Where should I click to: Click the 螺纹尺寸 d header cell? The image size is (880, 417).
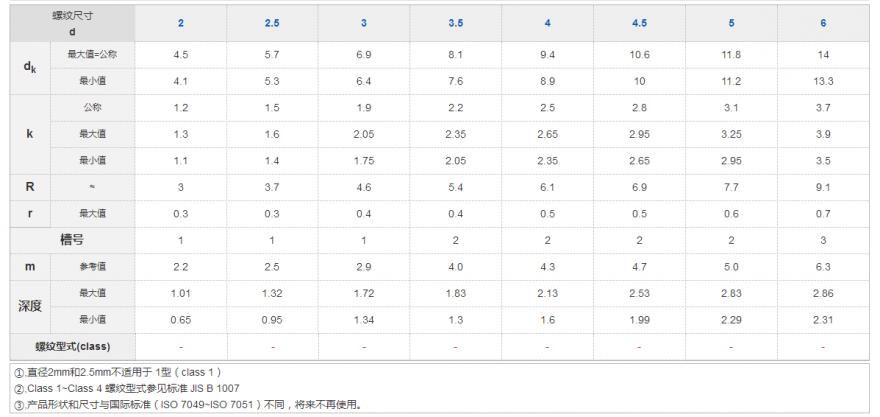click(71, 22)
